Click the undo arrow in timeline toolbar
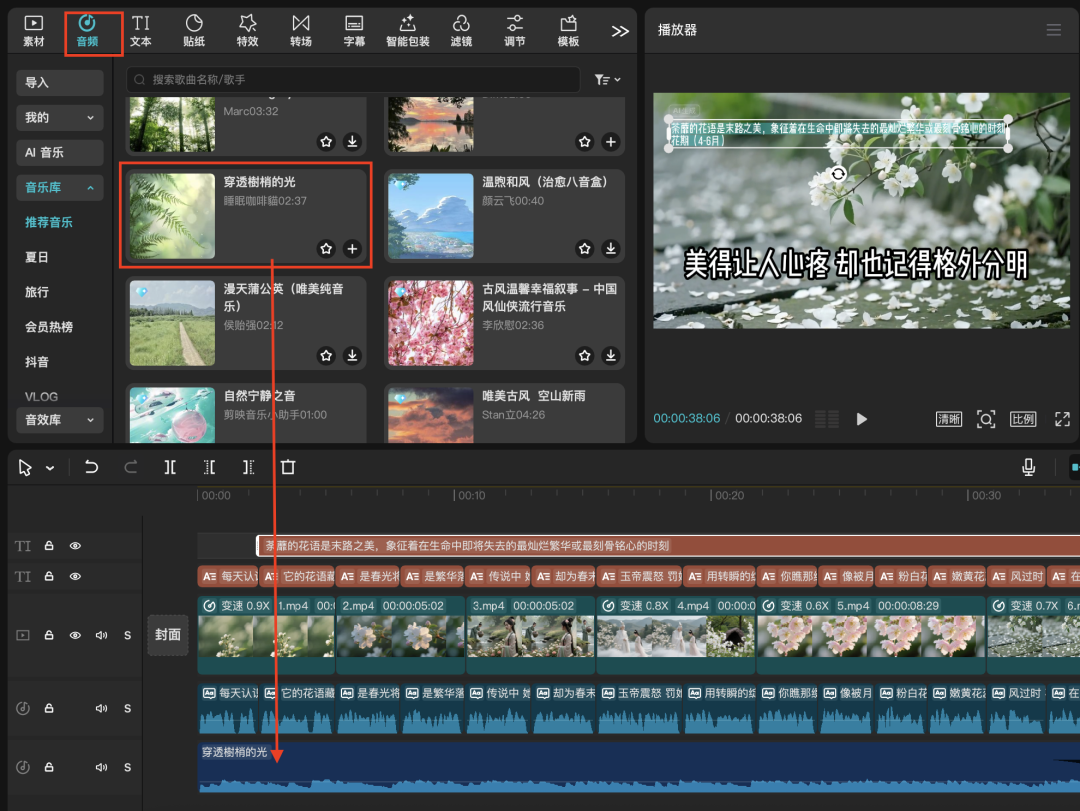Image resolution: width=1080 pixels, height=811 pixels. (x=92, y=467)
